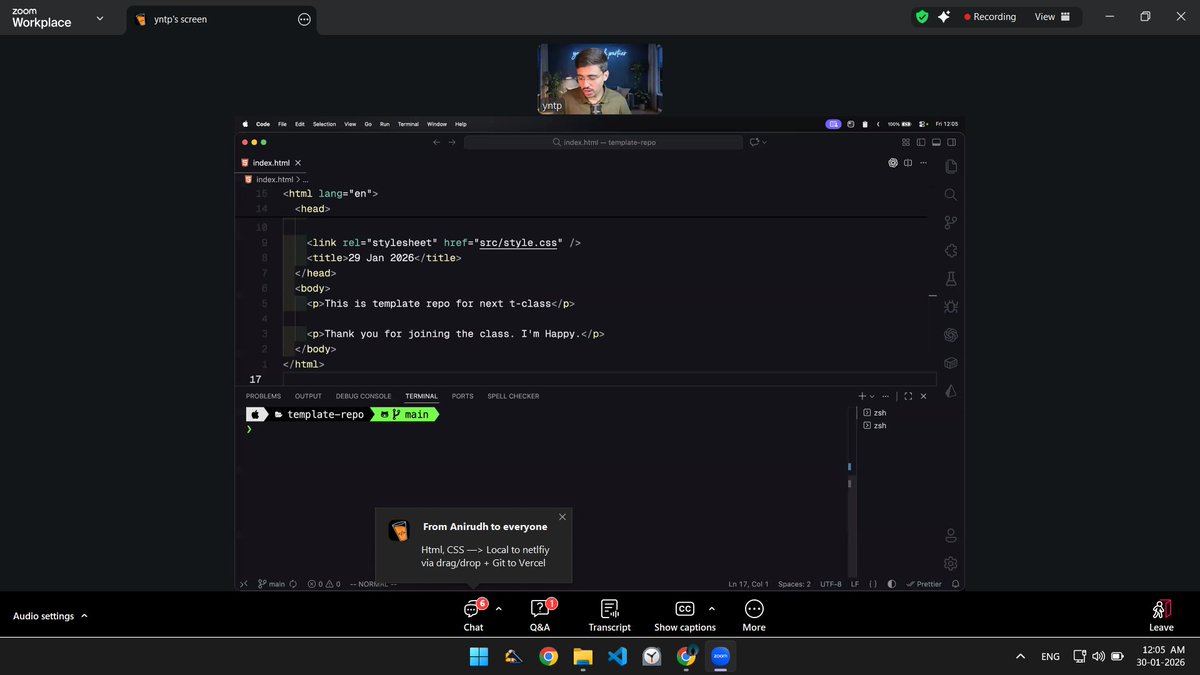Open the Extensions view in activity bar
The height and width of the screenshot is (675, 1200).
coord(951,251)
